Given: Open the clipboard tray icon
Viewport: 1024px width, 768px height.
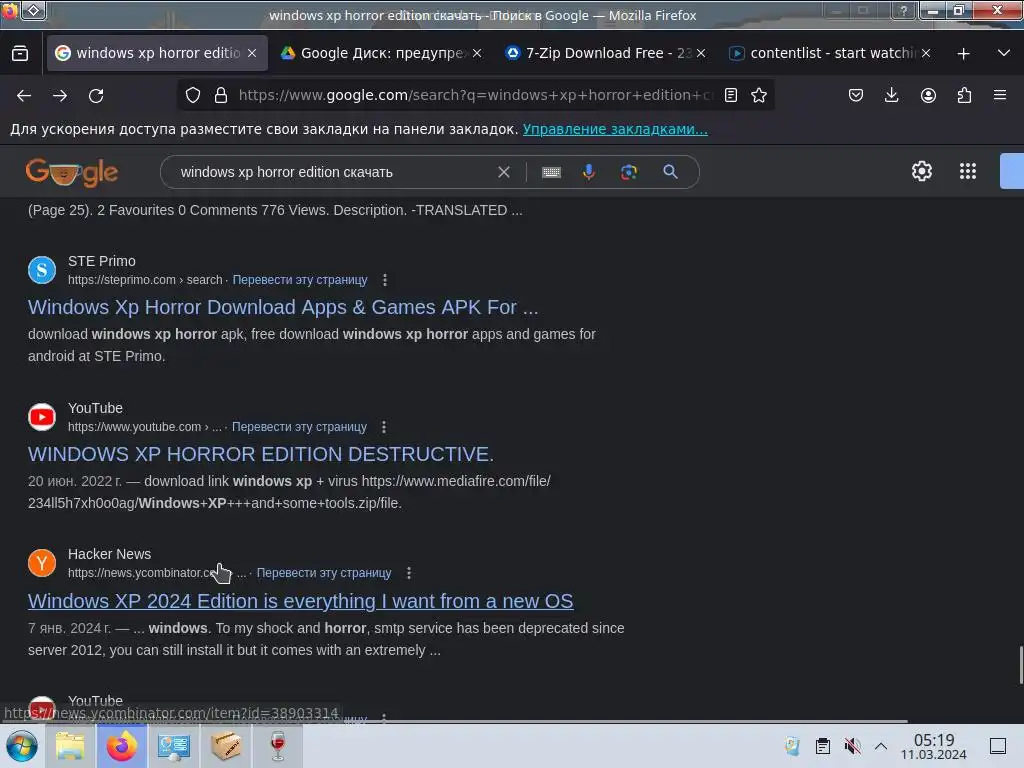Looking at the screenshot, I should point(823,746).
